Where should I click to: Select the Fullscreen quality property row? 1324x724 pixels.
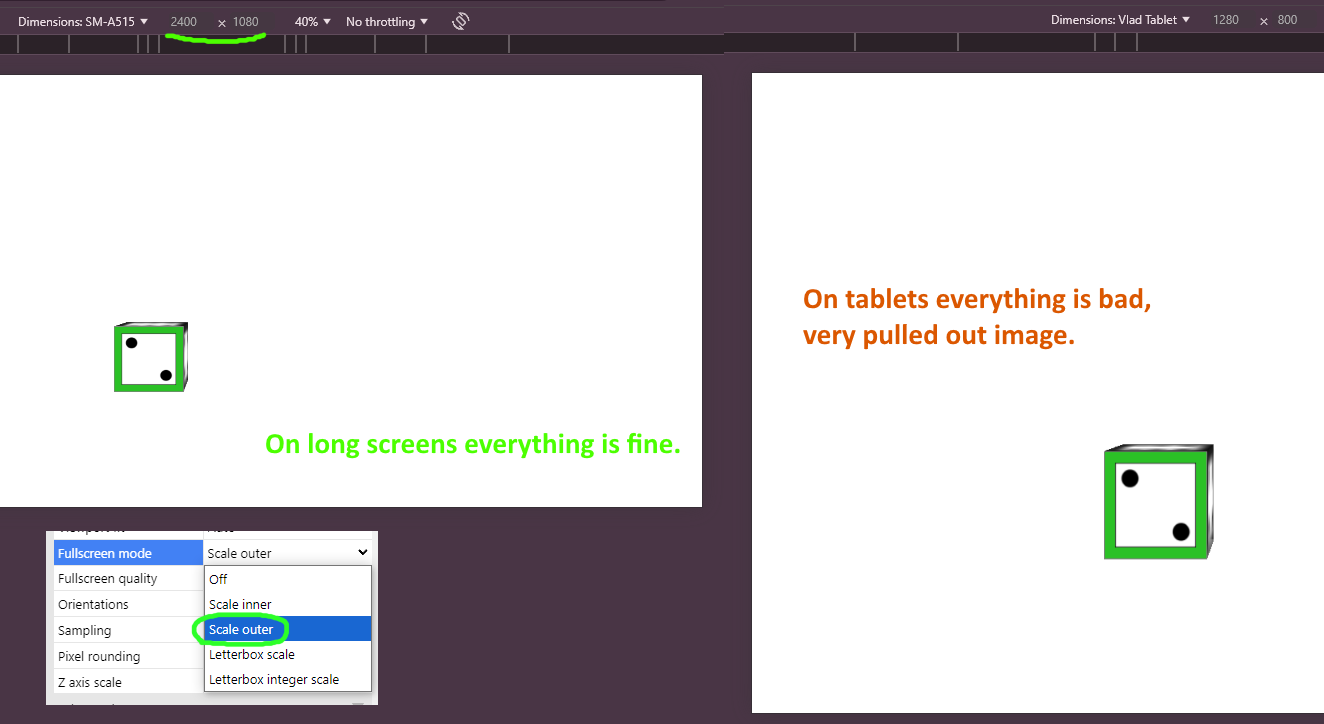107,578
